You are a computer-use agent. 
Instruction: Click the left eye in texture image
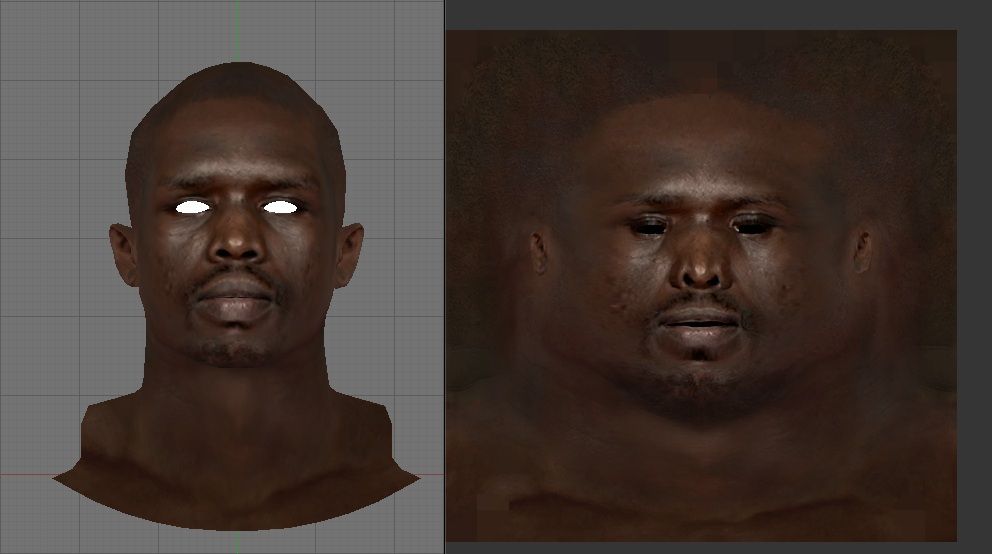coord(648,225)
